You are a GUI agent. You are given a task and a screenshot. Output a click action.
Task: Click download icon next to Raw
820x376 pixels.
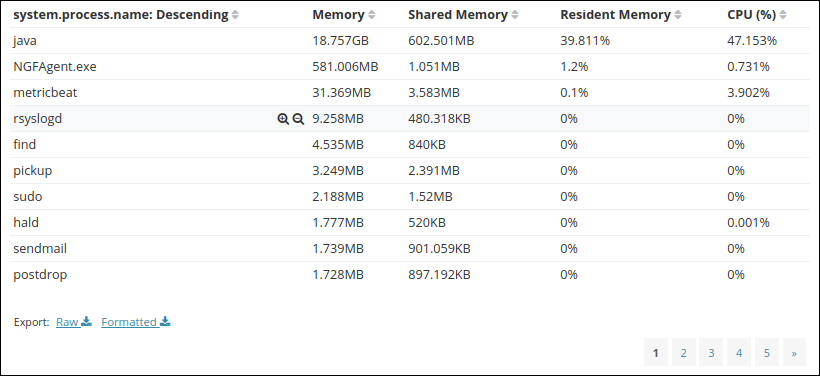(x=87, y=321)
